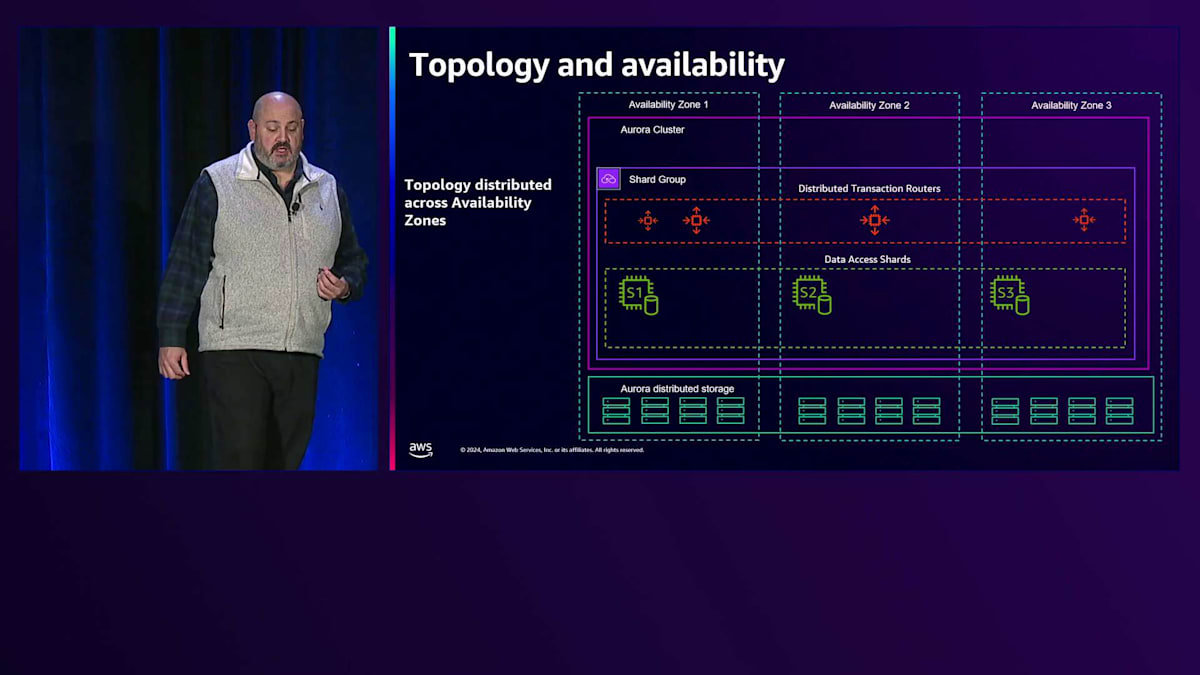Screen dimensions: 1200x675
Task: Click the rightmost storage stack in Availability Zone 1
Action: [x=731, y=411]
